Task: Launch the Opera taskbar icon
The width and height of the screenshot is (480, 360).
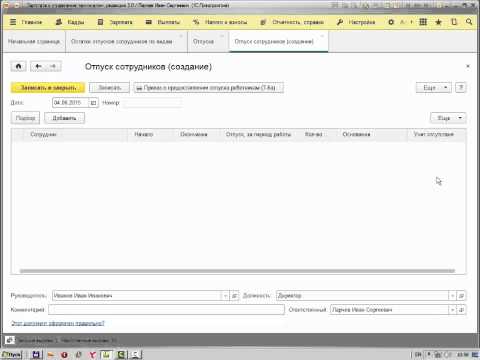Action: [64, 355]
